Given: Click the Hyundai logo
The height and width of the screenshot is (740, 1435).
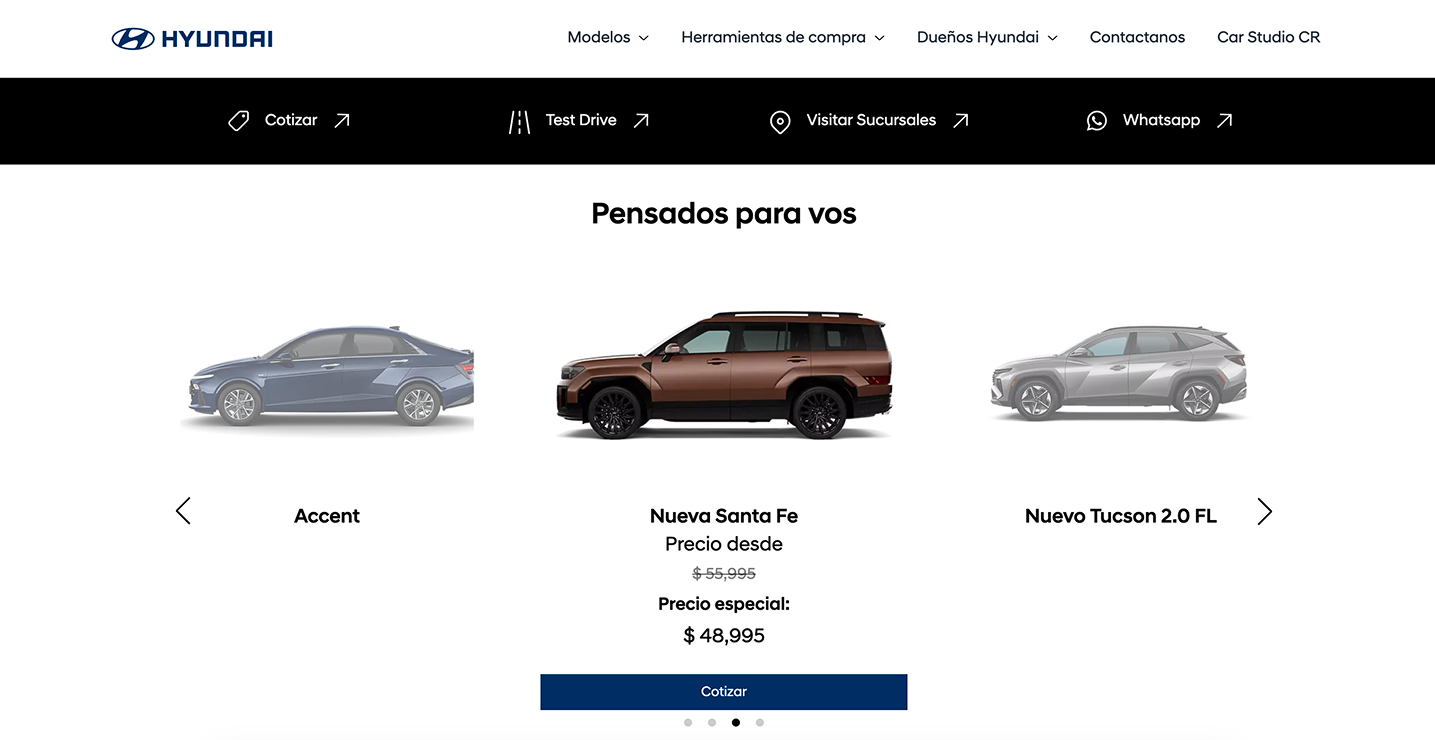Looking at the screenshot, I should click(192, 39).
